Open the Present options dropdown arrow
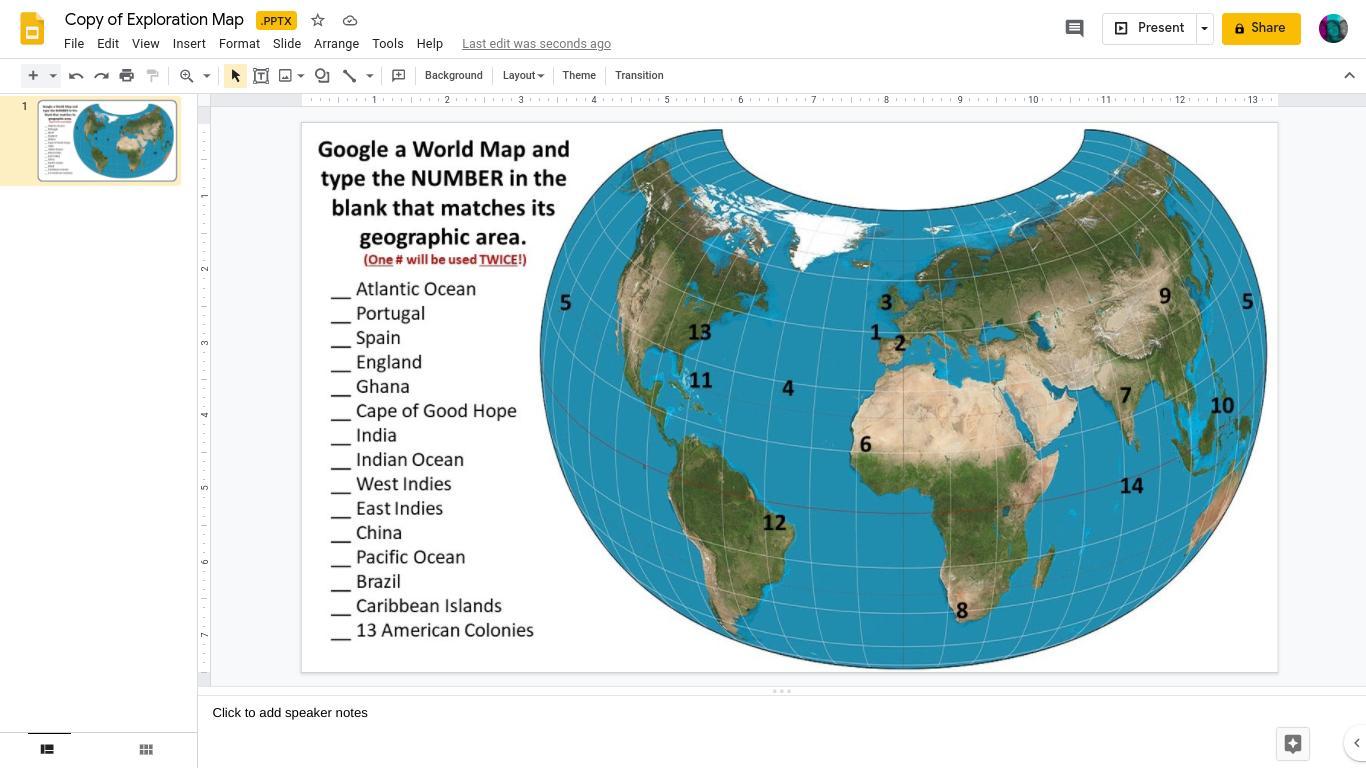The height and width of the screenshot is (768, 1366). (1204, 28)
